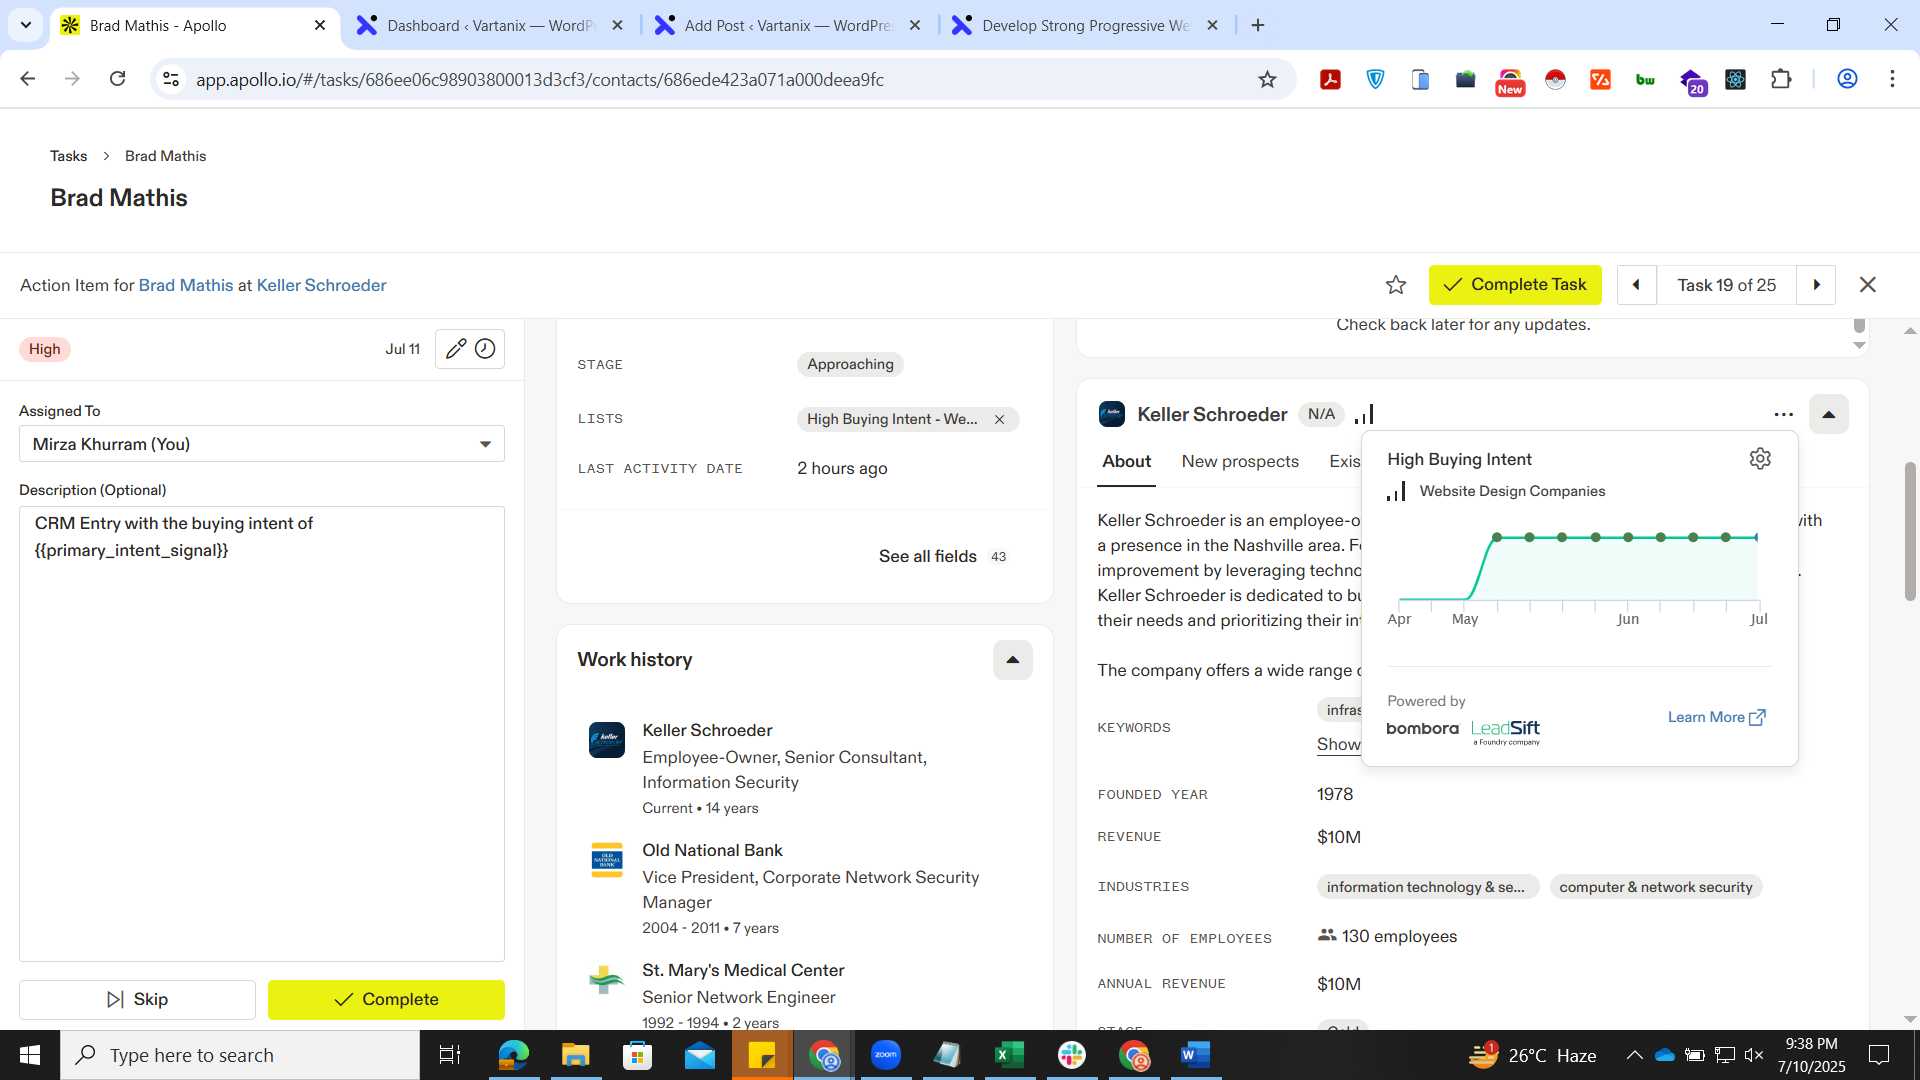This screenshot has height=1080, width=1920.
Task: Click the N/A score badge
Action: click(1321, 414)
